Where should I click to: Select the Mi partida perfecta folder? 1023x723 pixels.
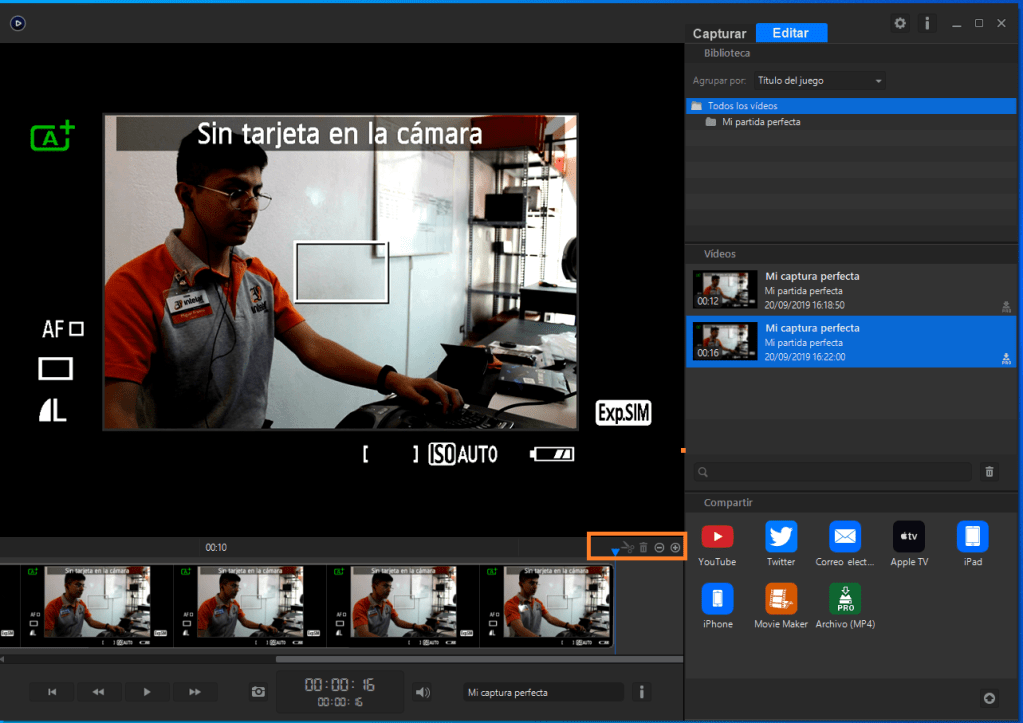[x=760, y=122]
